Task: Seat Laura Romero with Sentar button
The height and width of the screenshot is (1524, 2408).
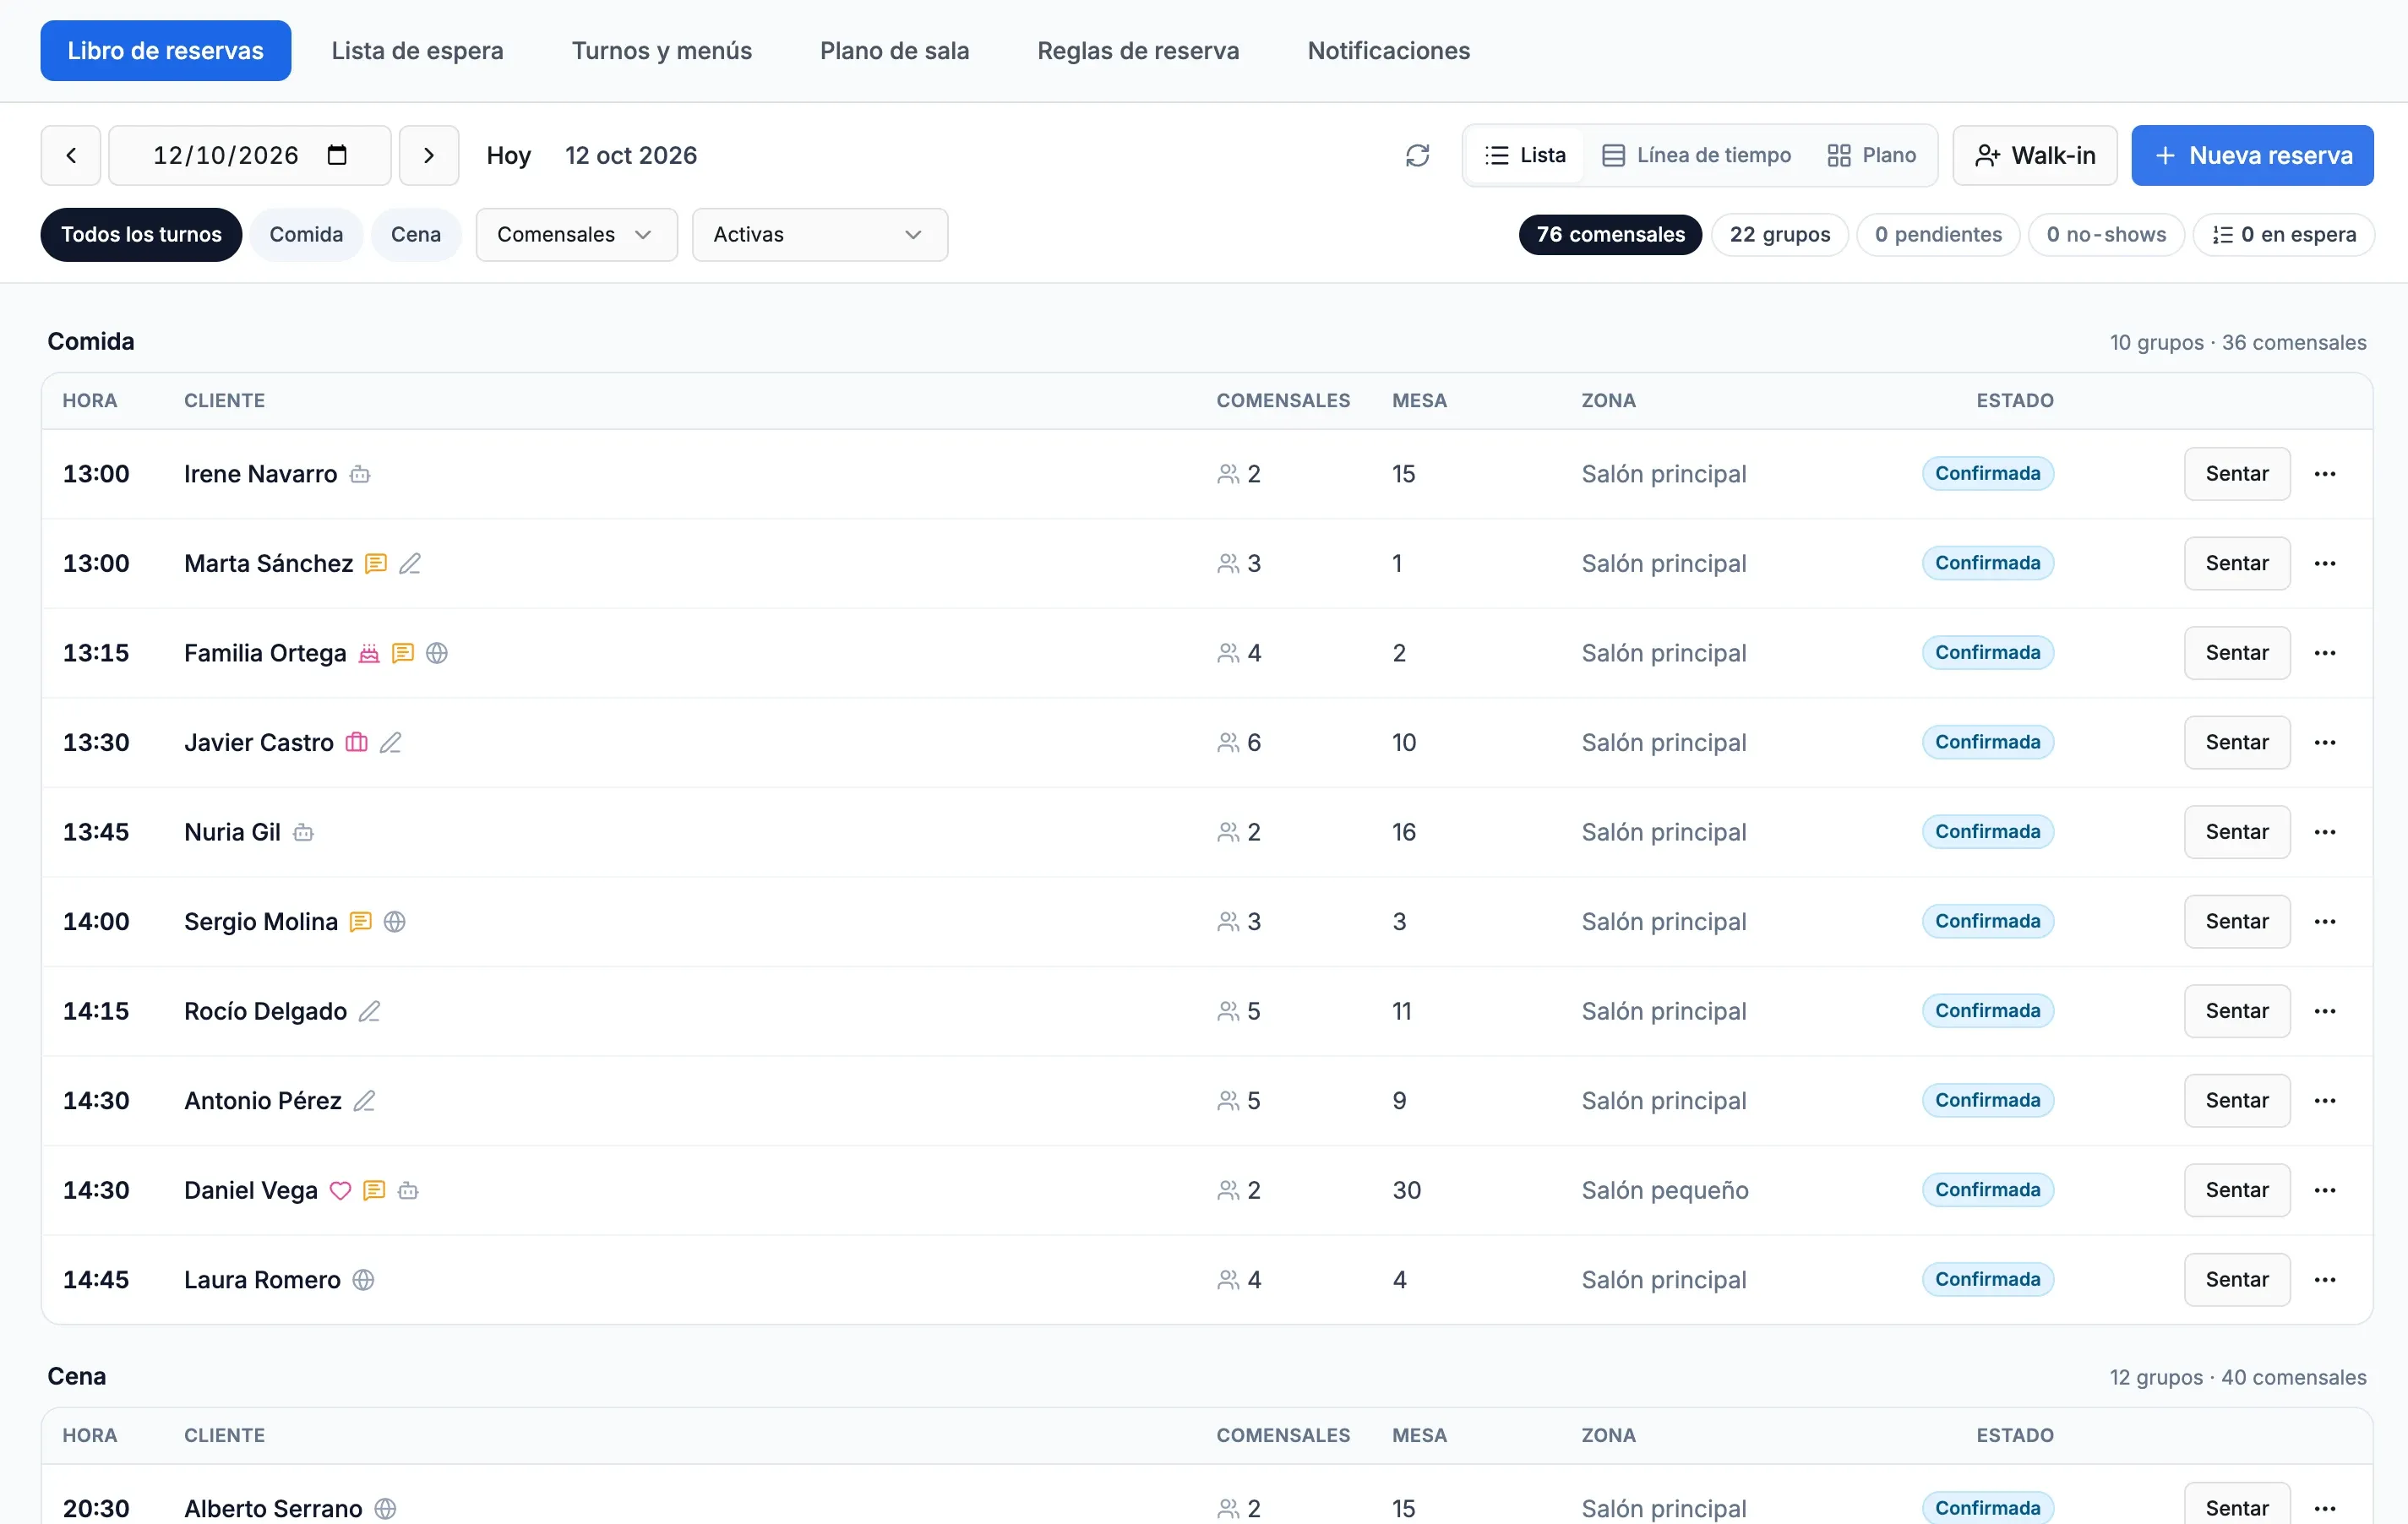Action: coord(2236,1279)
